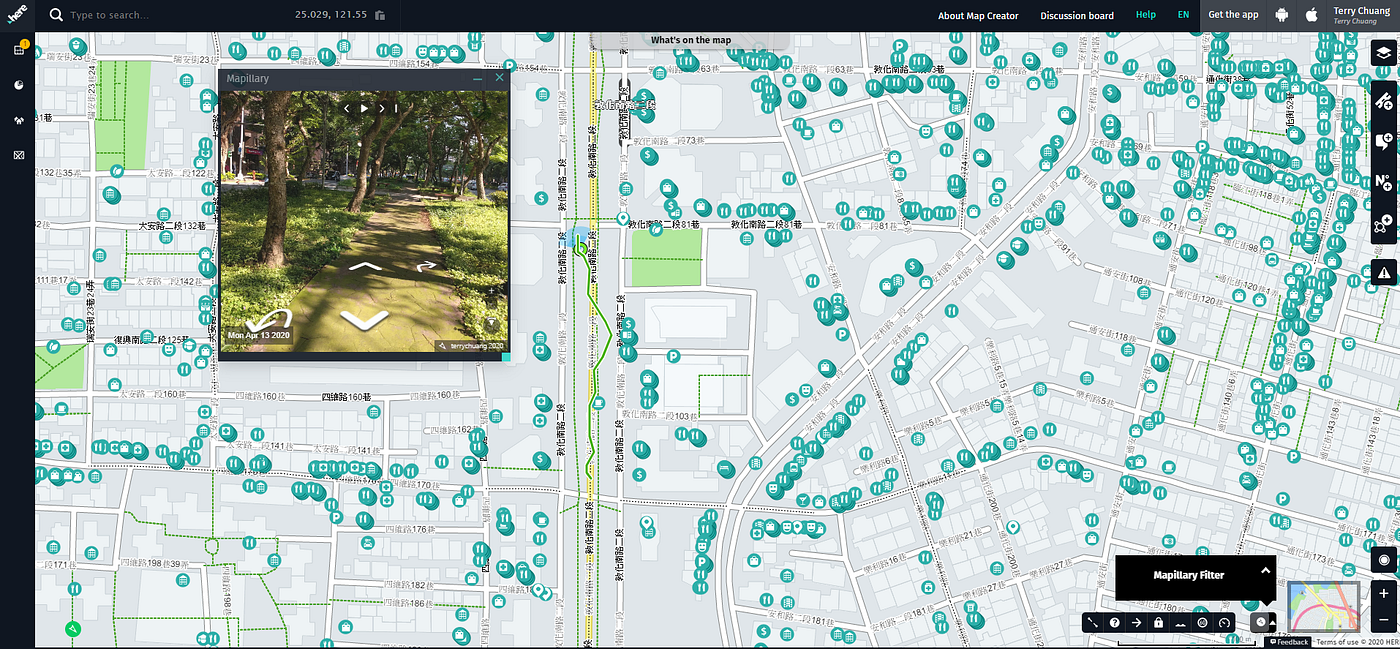Open the Discussion board link
This screenshot has height=649, width=1400.
point(1077,15)
